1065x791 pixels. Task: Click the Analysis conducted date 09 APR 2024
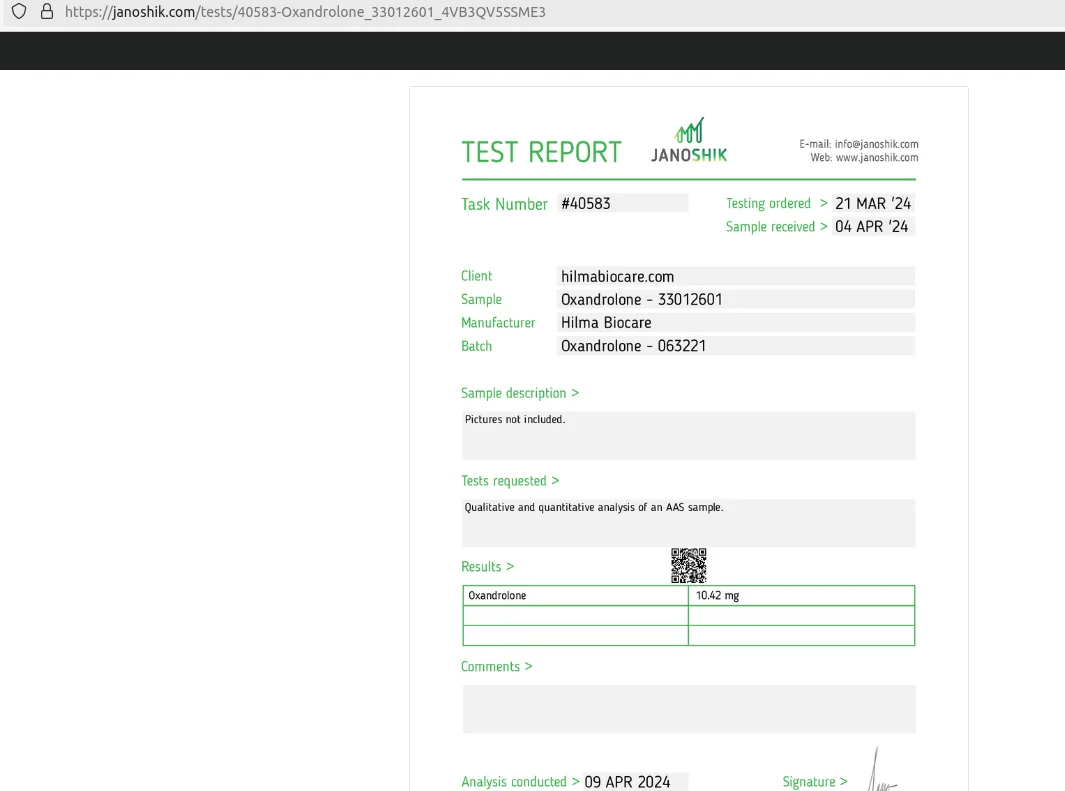[x=627, y=782]
